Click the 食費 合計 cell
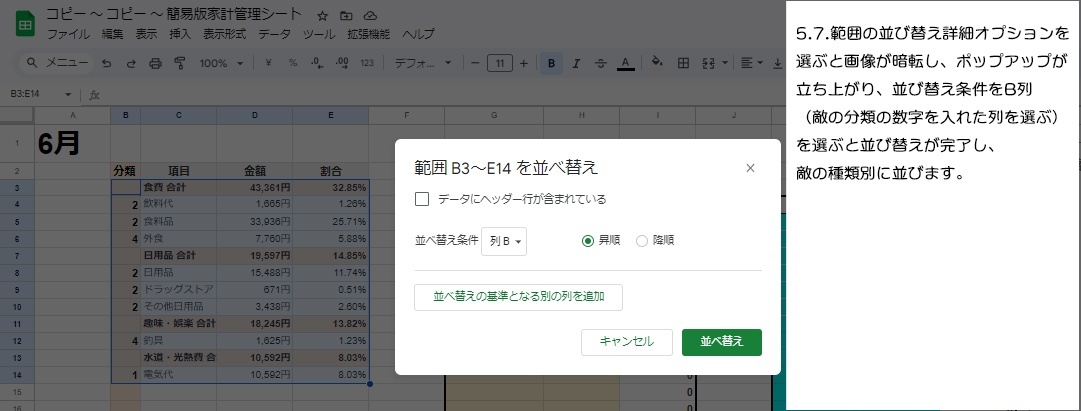Screen dimensions: 1081x411 tap(179, 187)
